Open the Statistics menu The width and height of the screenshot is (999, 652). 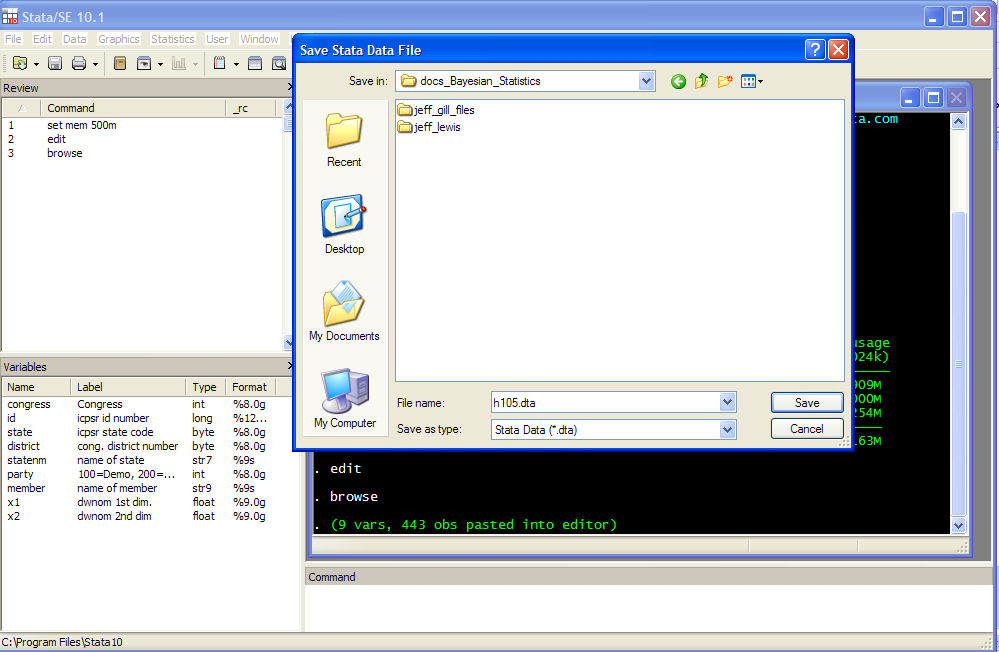(173, 39)
